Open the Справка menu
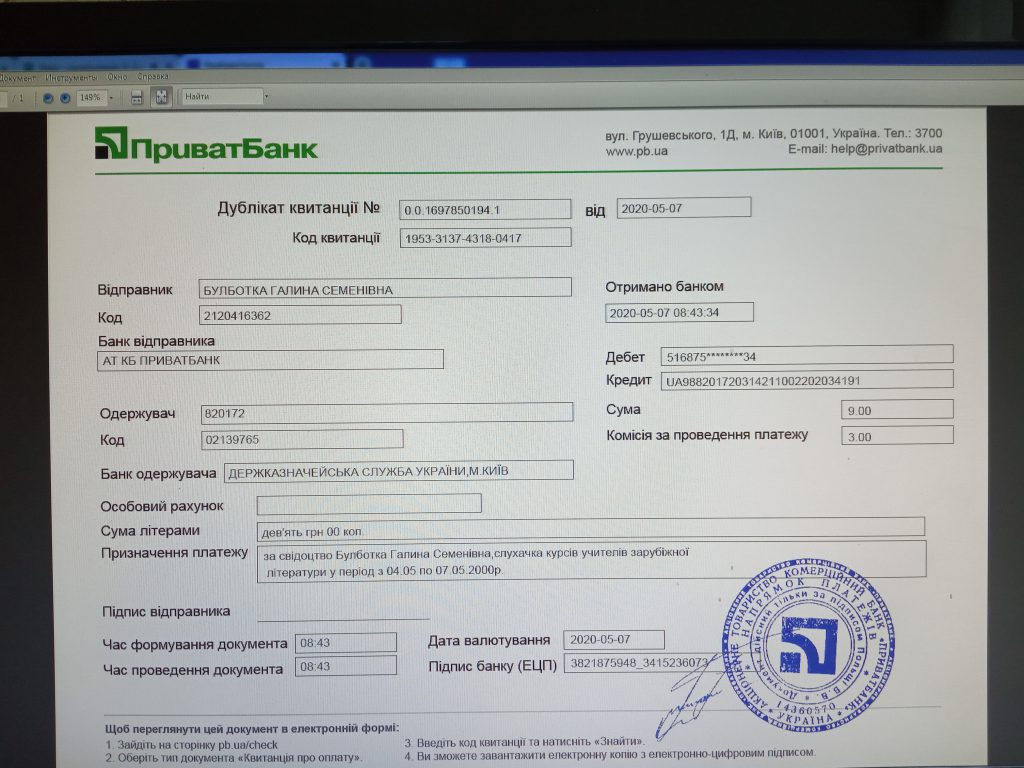 [x=153, y=77]
